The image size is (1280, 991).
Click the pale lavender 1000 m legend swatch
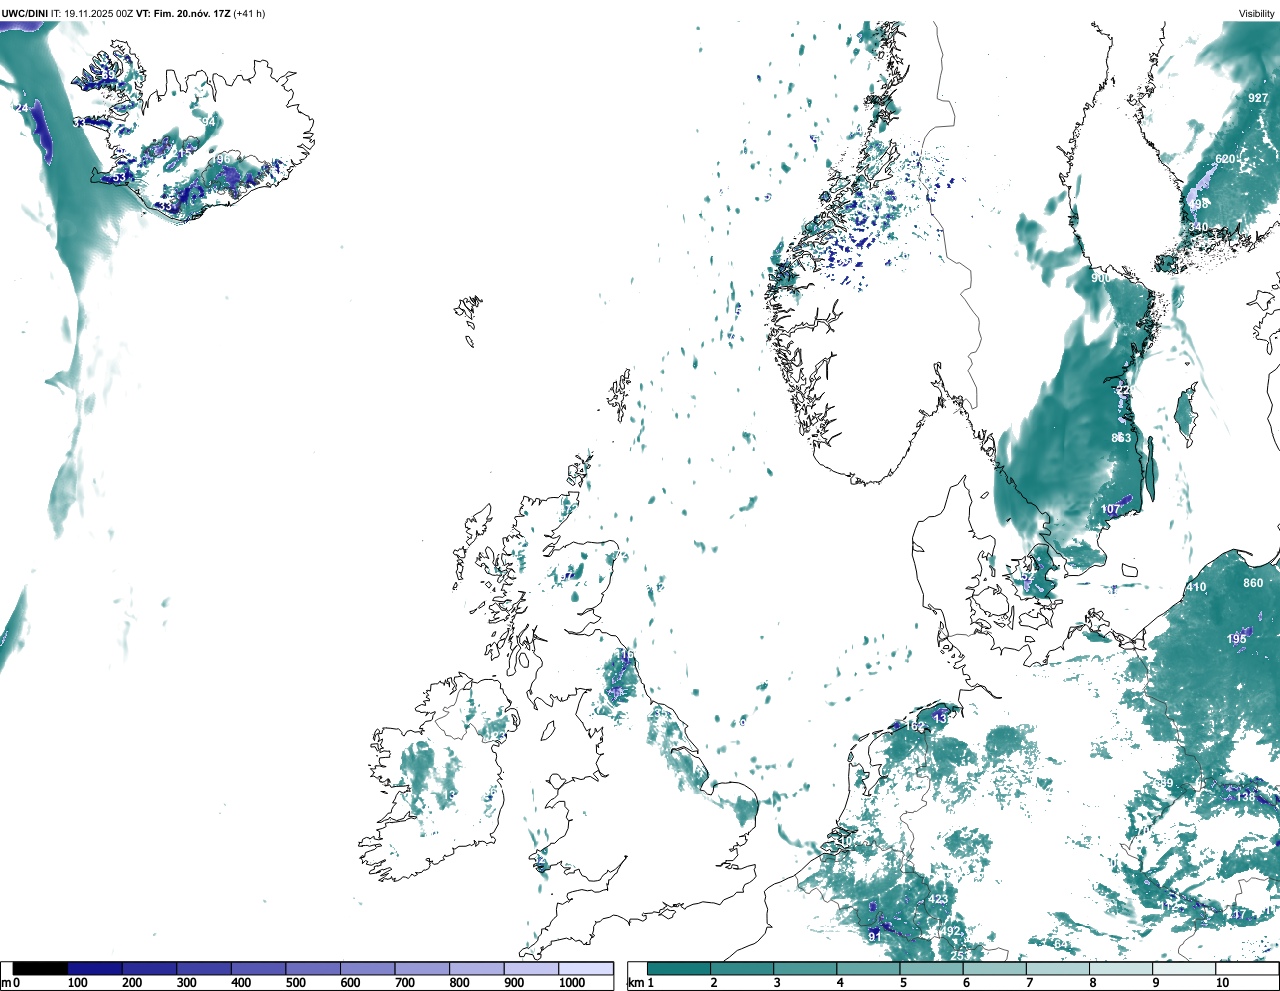pyautogui.click(x=585, y=968)
